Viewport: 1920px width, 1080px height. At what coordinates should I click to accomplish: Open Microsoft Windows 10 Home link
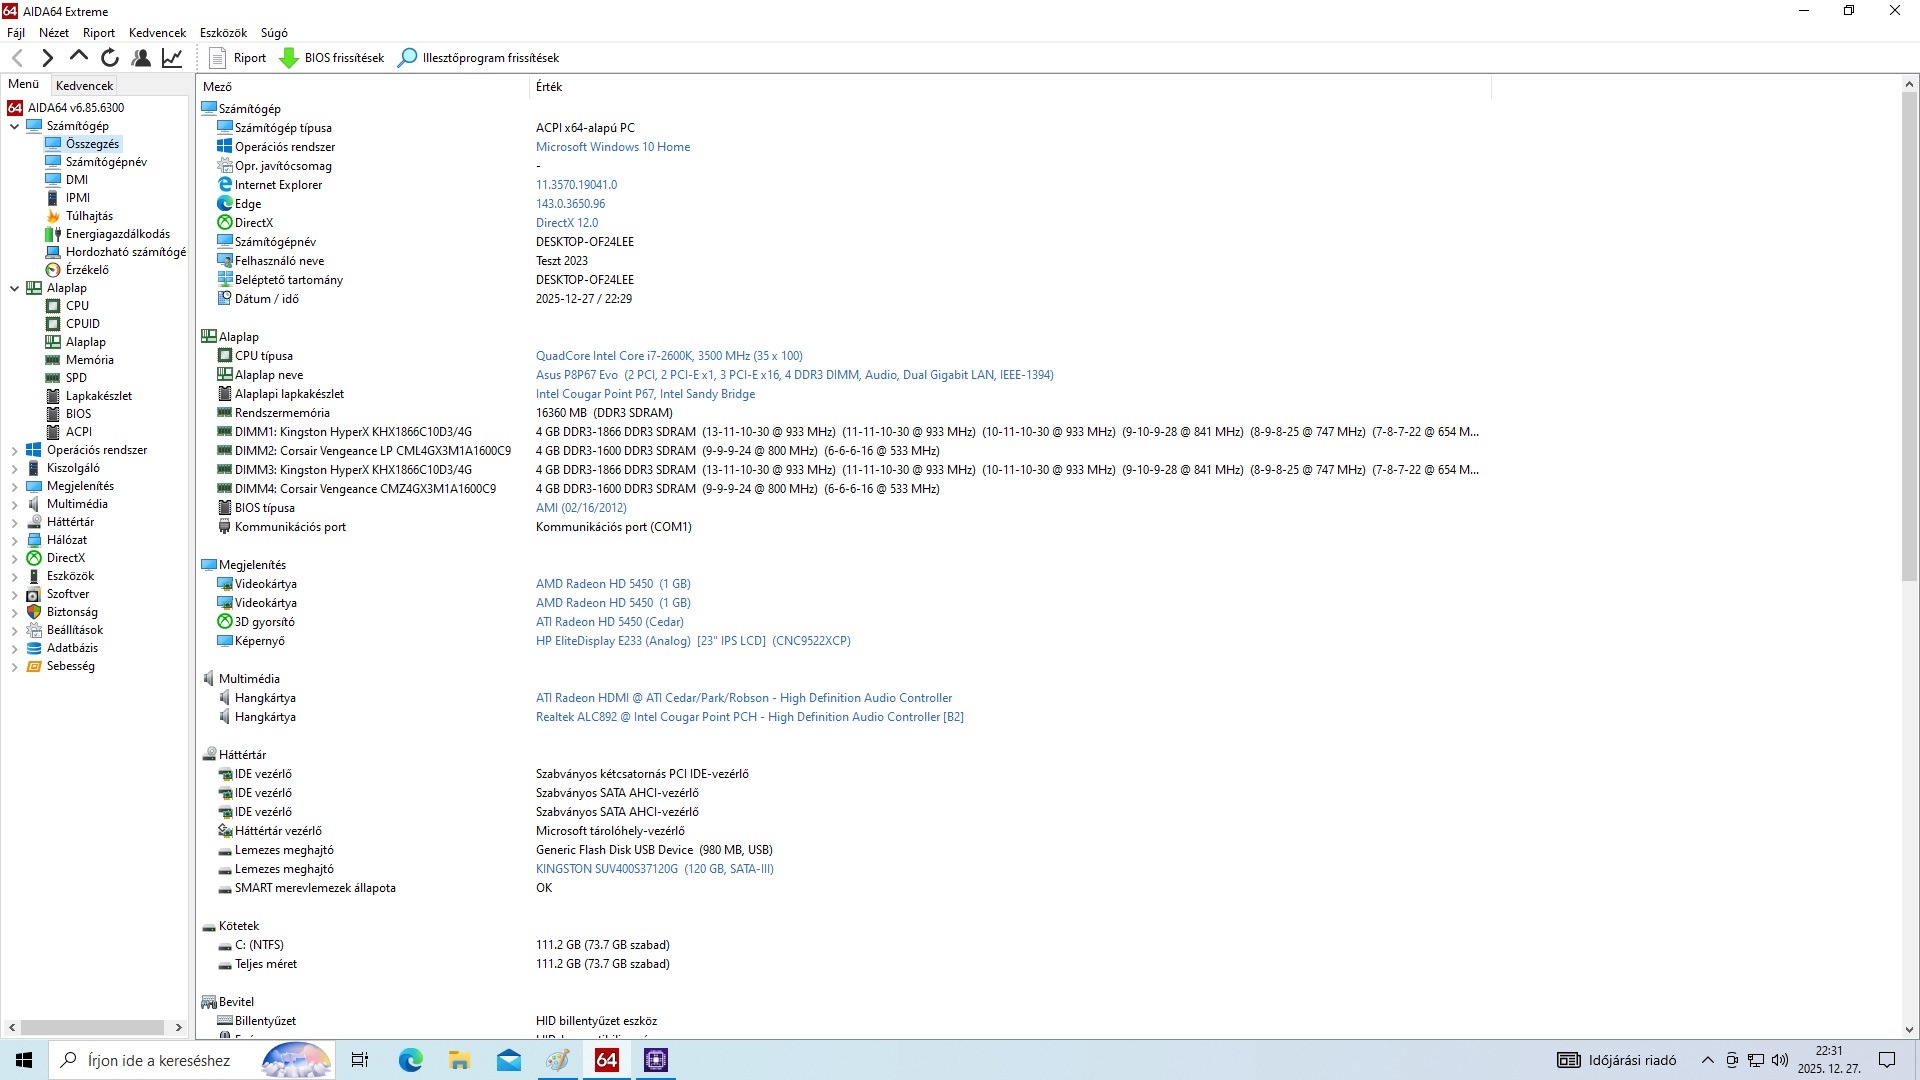(612, 147)
